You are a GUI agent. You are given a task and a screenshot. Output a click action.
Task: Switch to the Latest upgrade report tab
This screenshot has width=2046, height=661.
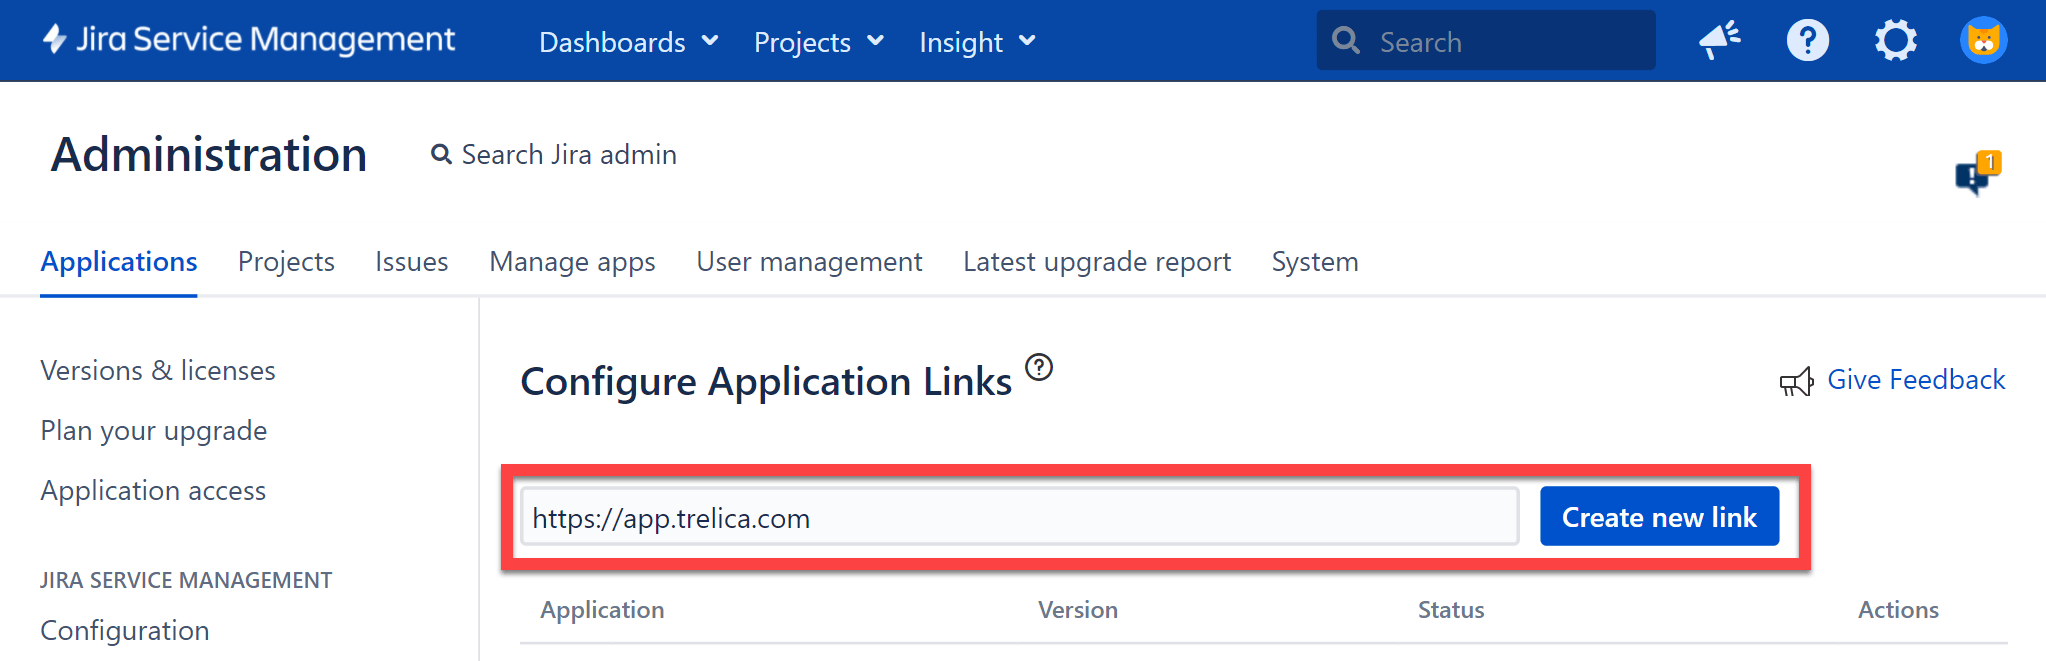tap(1097, 262)
